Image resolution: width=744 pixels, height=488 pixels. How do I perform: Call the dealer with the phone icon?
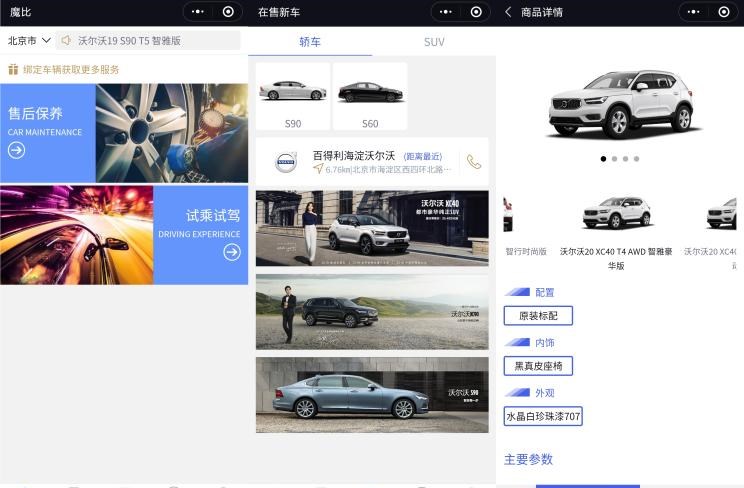(x=474, y=162)
